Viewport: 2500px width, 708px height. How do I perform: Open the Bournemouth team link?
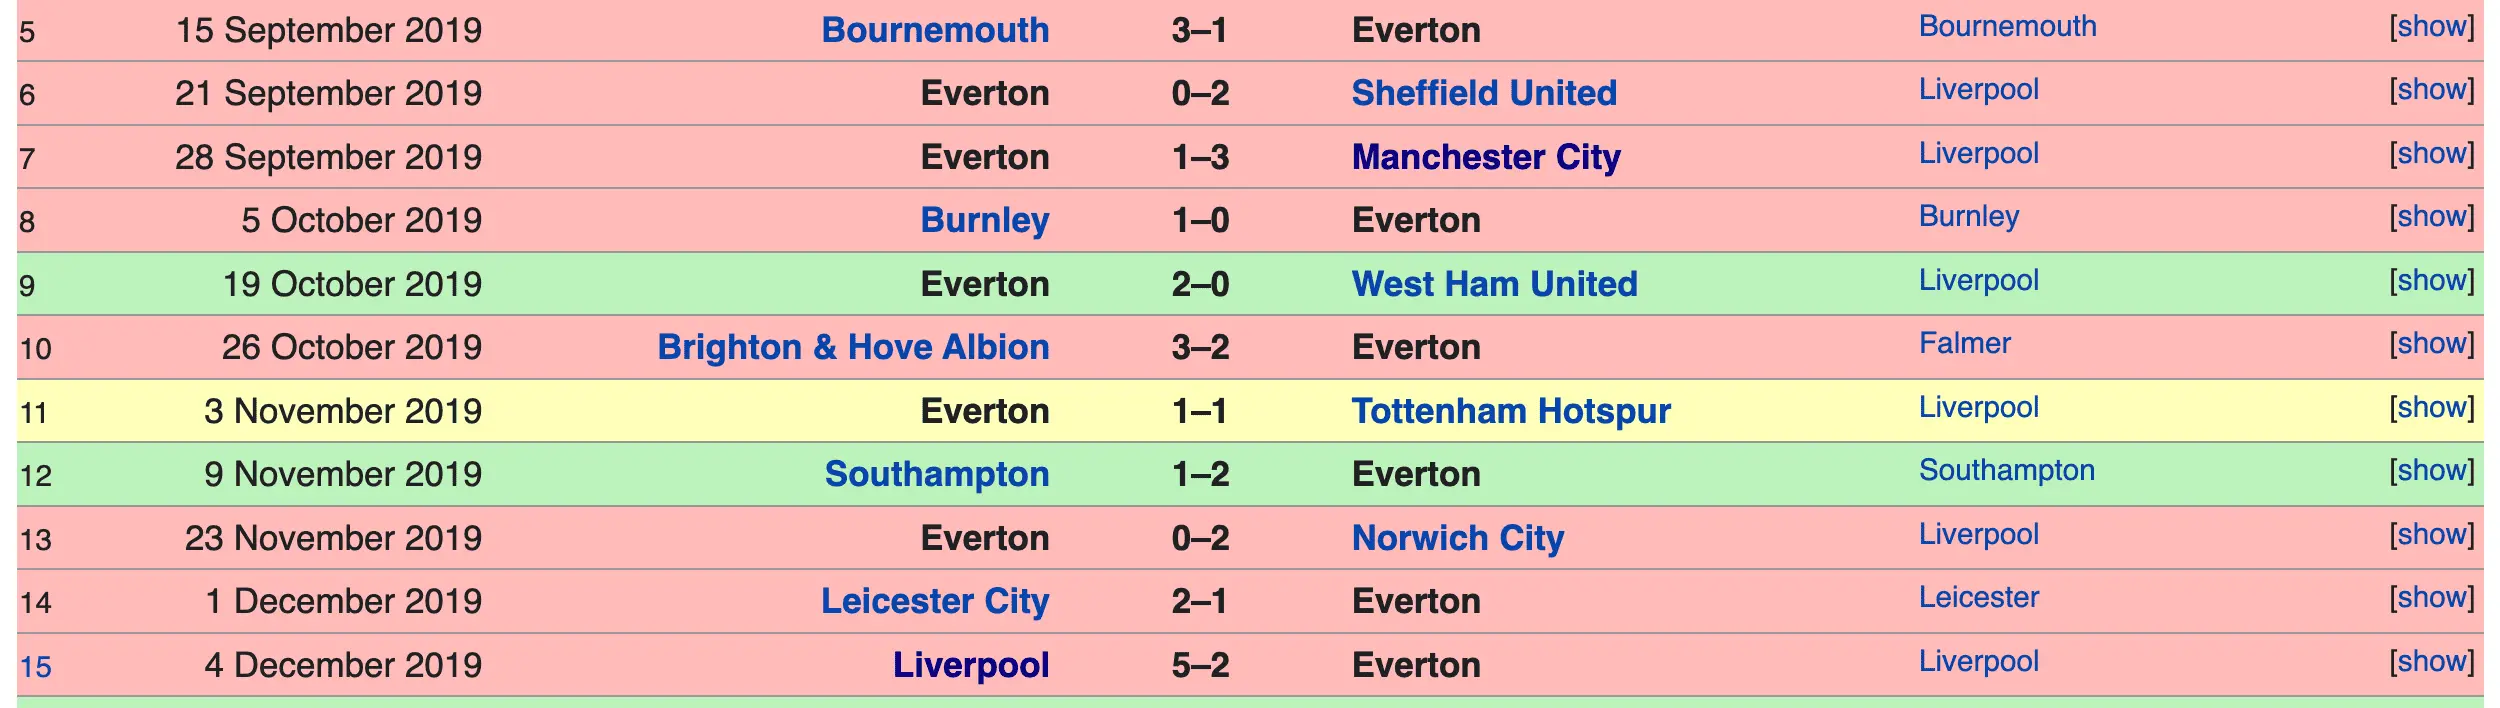[935, 30]
